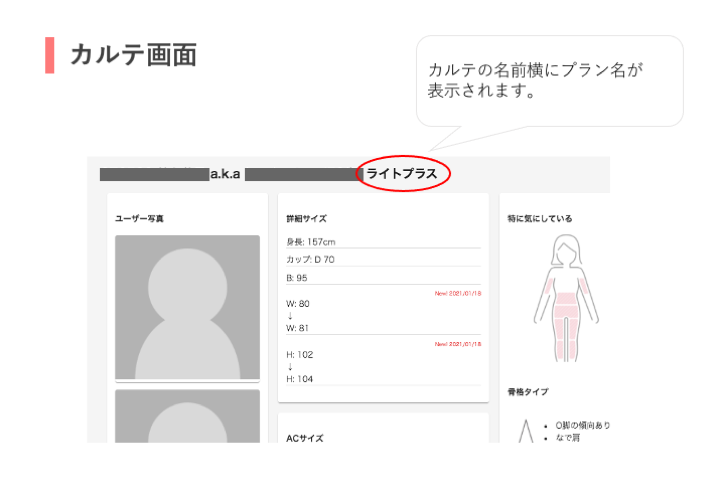Click the pink bar beside カルテ画面 title
This screenshot has height=498, width=720.
coord(49,55)
